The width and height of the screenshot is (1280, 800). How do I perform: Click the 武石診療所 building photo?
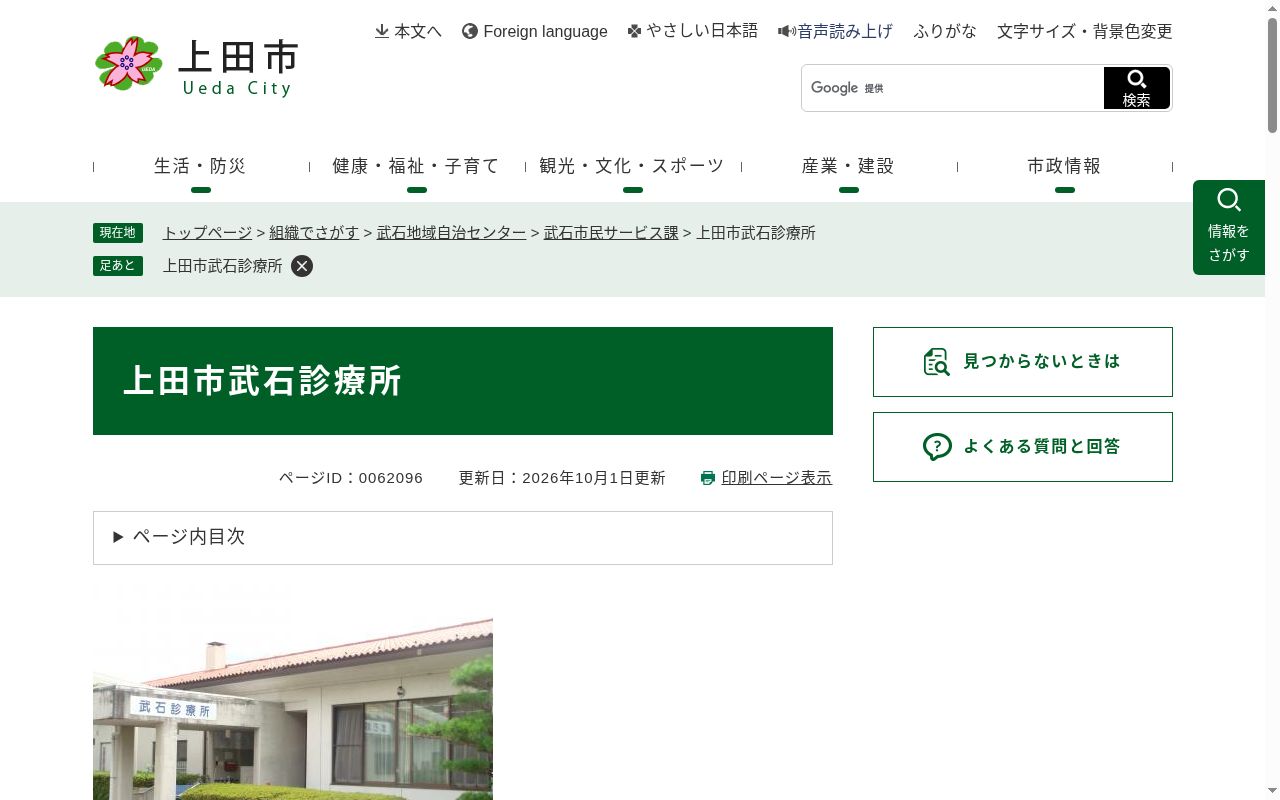coord(293,693)
